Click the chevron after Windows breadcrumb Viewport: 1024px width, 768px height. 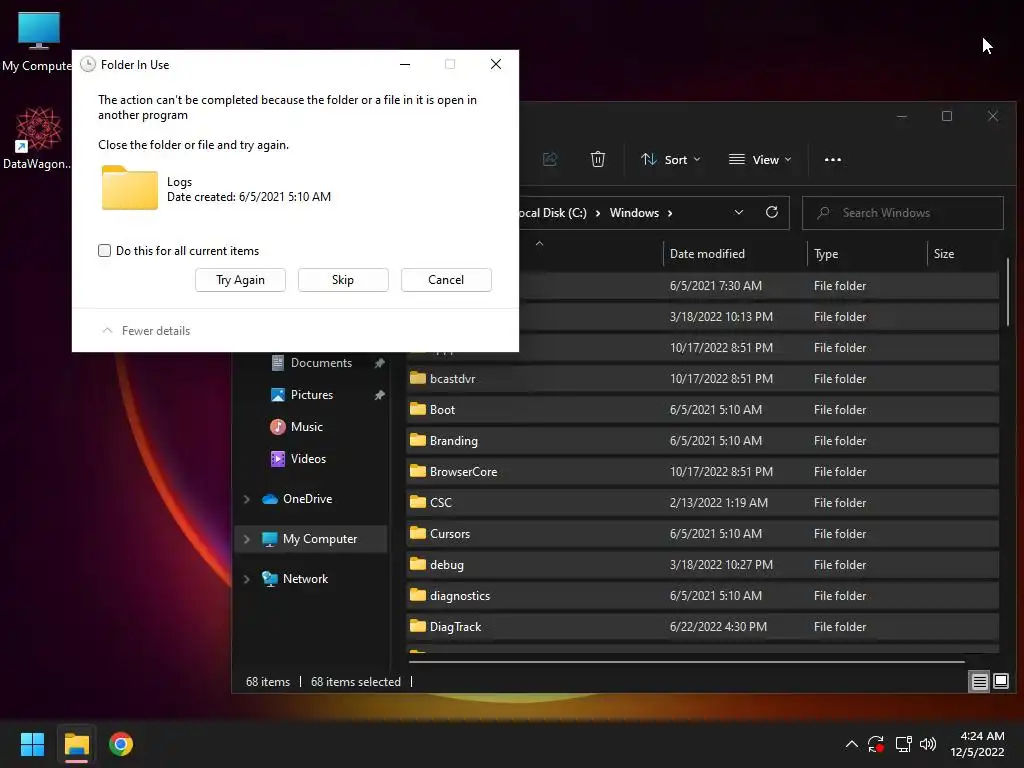670,213
